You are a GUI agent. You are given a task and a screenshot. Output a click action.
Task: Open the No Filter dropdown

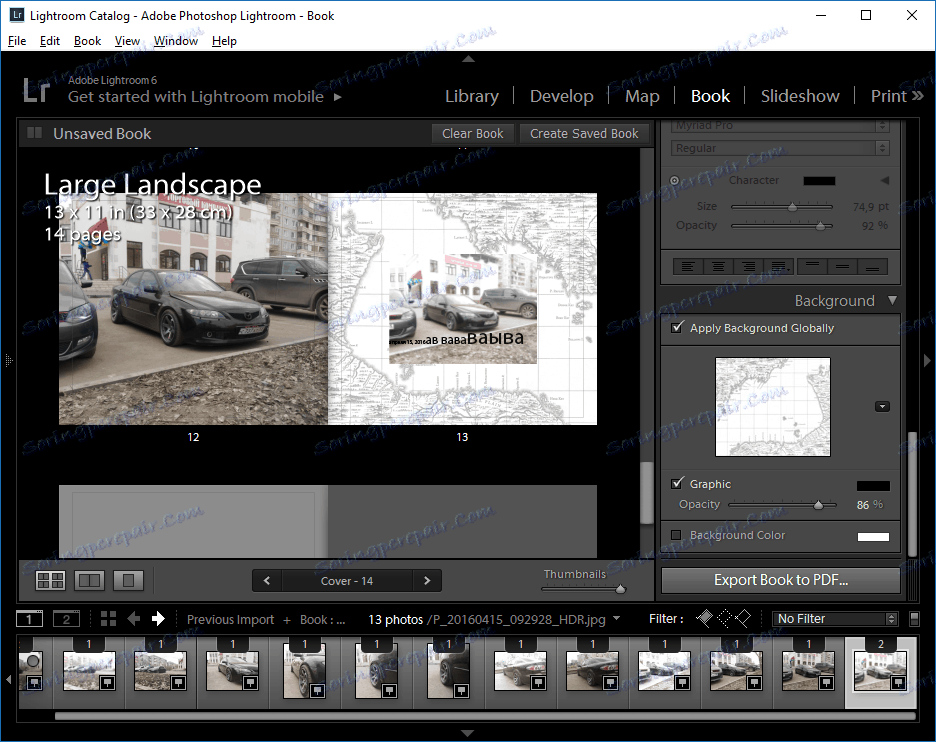click(836, 619)
